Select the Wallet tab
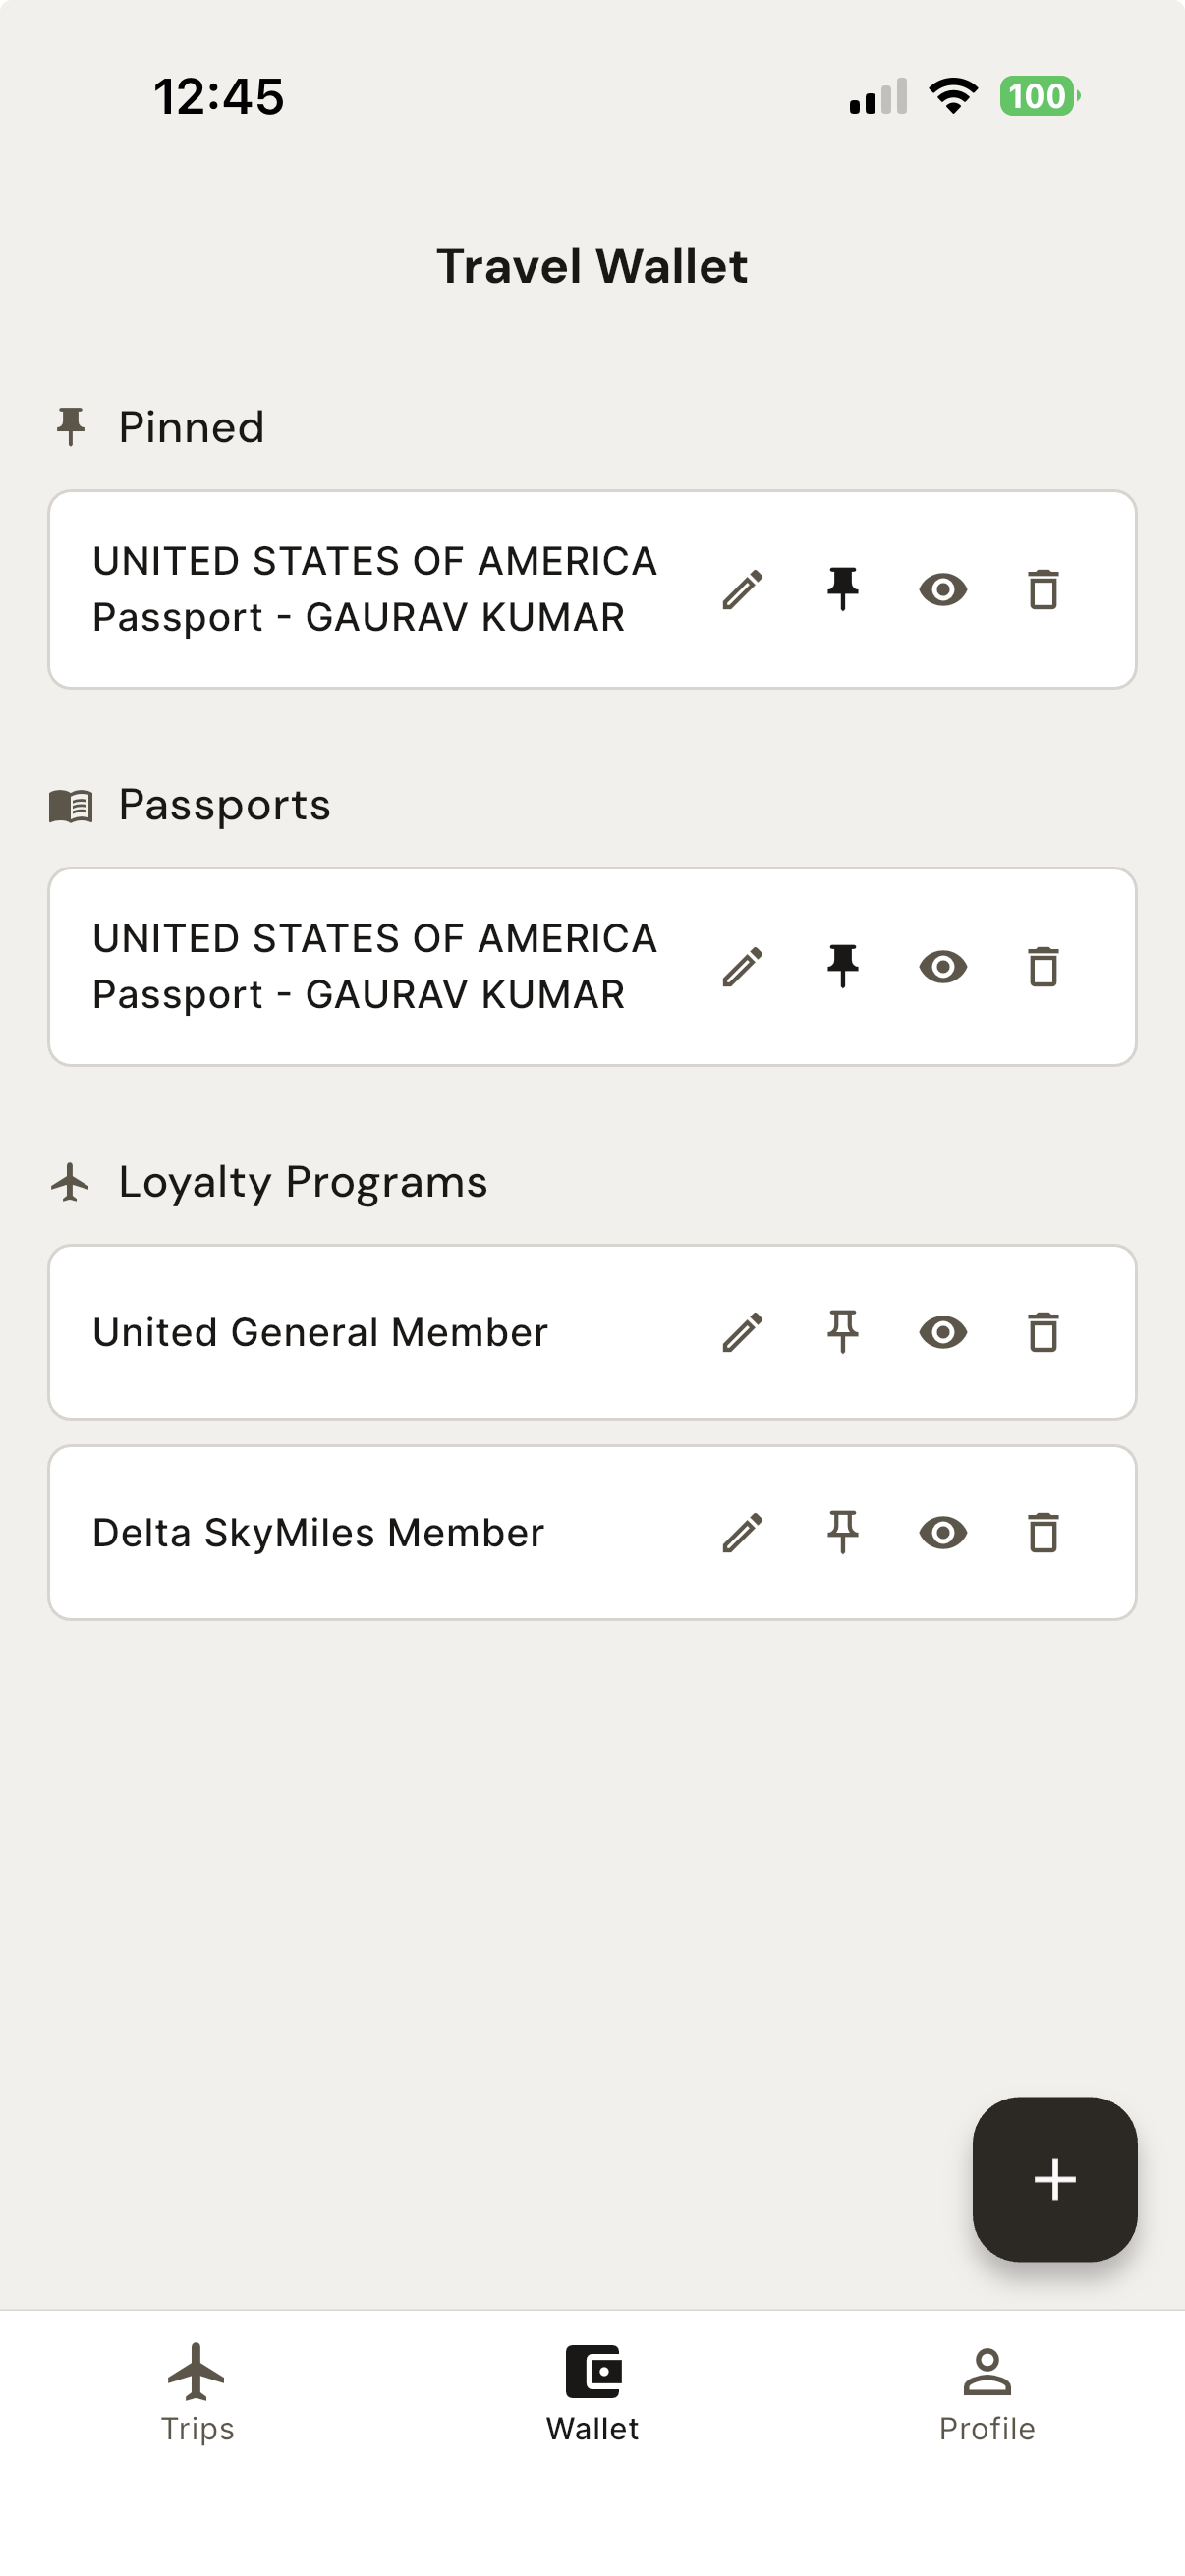1185x2576 pixels. click(592, 2392)
